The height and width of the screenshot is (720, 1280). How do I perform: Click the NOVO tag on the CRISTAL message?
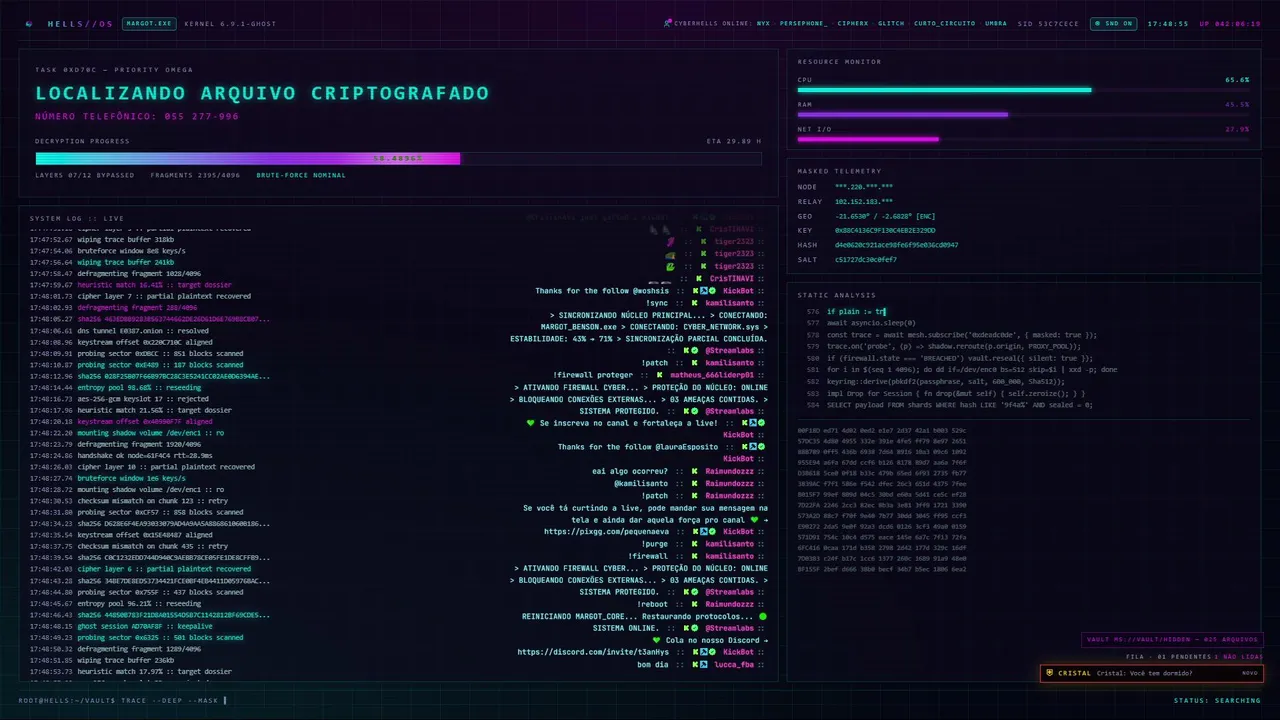click(x=1249, y=673)
